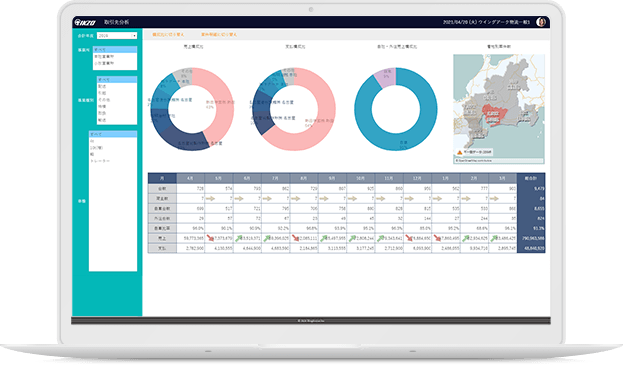623x365 pixels.
Task: Click the green up arrow in 9月 column
Action: pyautogui.click(x=324, y=238)
